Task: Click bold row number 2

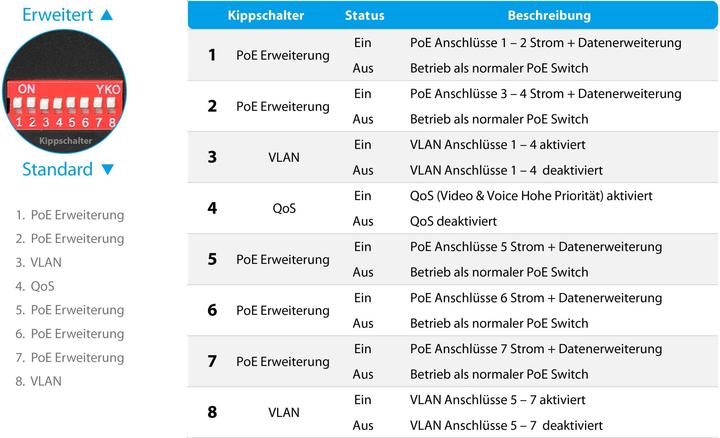Action: coord(212,106)
